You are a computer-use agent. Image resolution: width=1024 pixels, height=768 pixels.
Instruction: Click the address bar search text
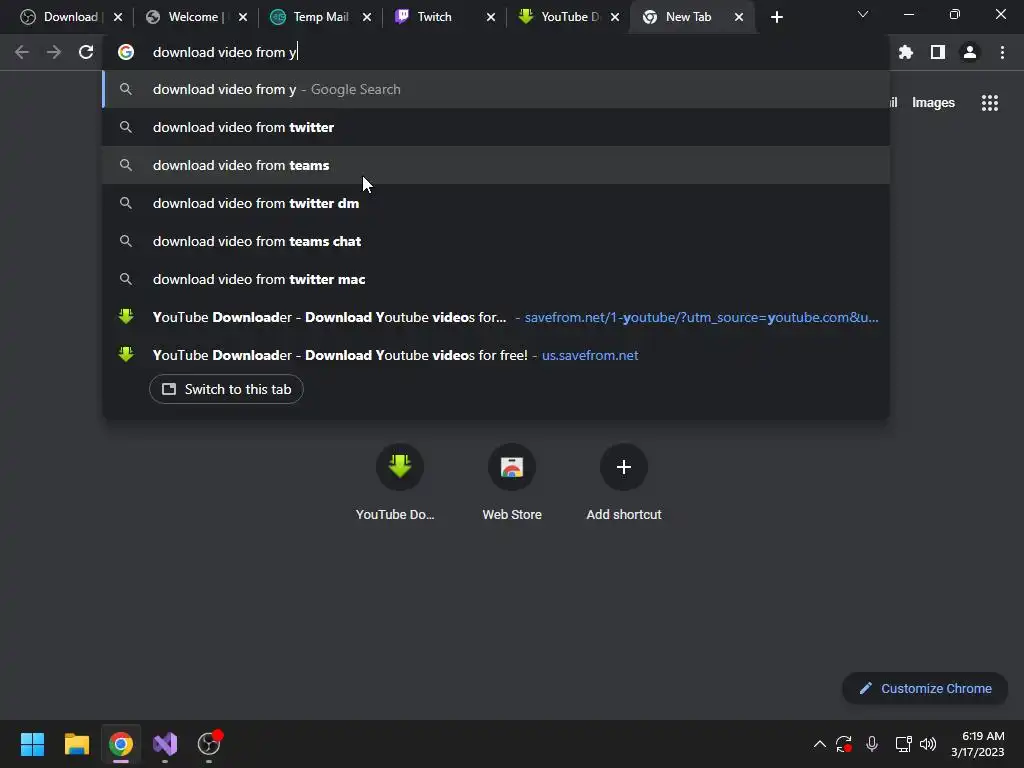(x=225, y=52)
